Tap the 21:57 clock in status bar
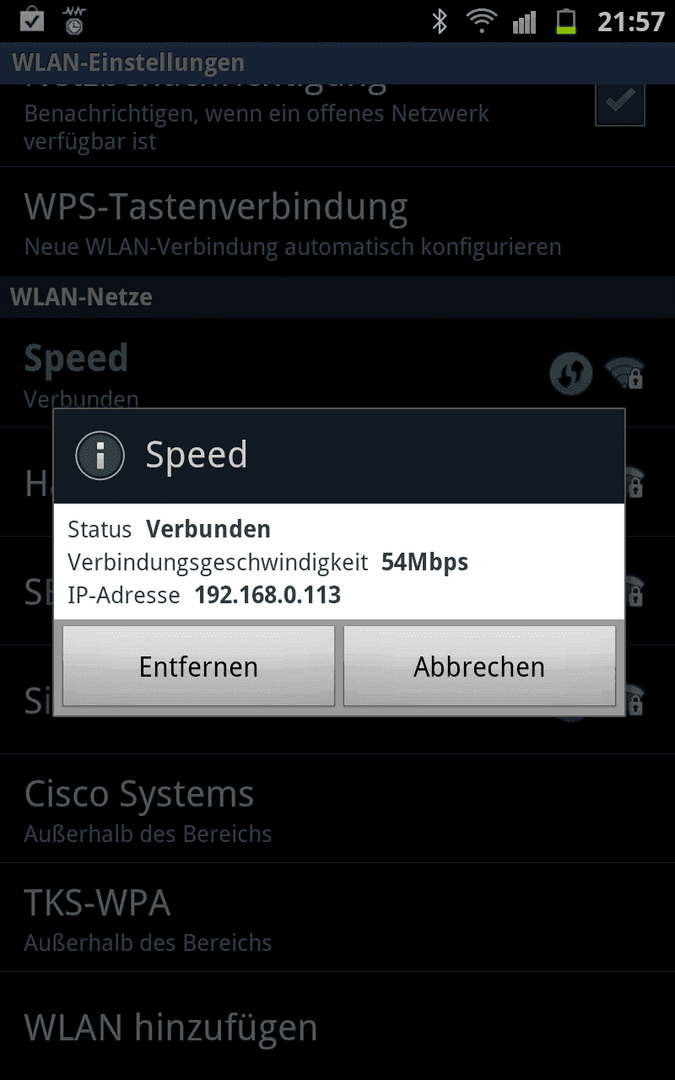The image size is (675, 1080). point(630,21)
